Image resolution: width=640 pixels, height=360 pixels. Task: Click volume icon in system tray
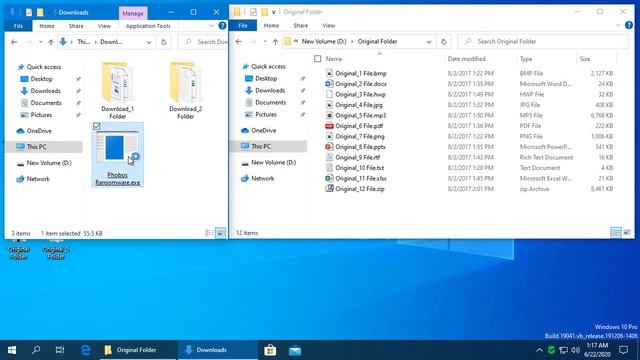pyautogui.click(x=576, y=350)
